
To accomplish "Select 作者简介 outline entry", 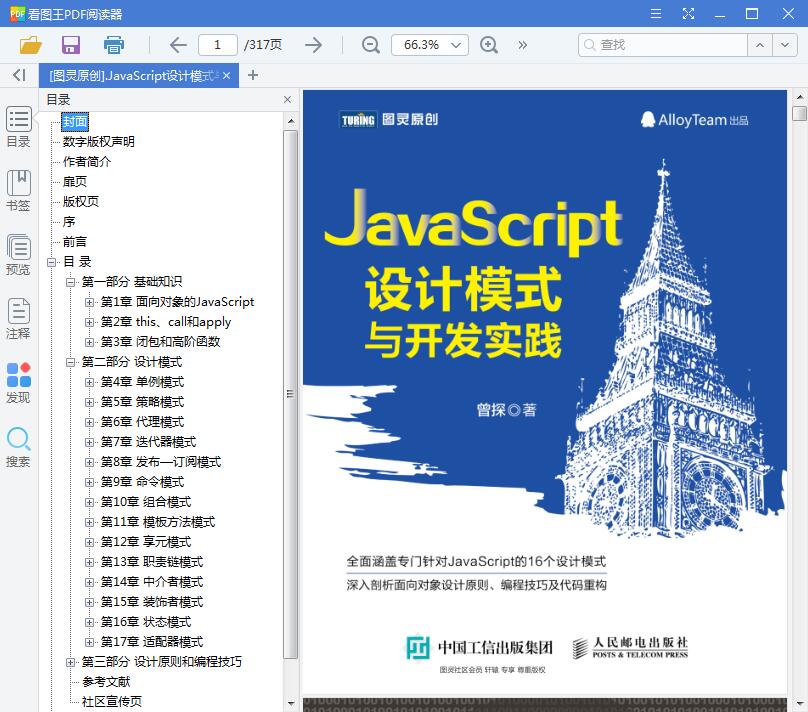I will 87,161.
